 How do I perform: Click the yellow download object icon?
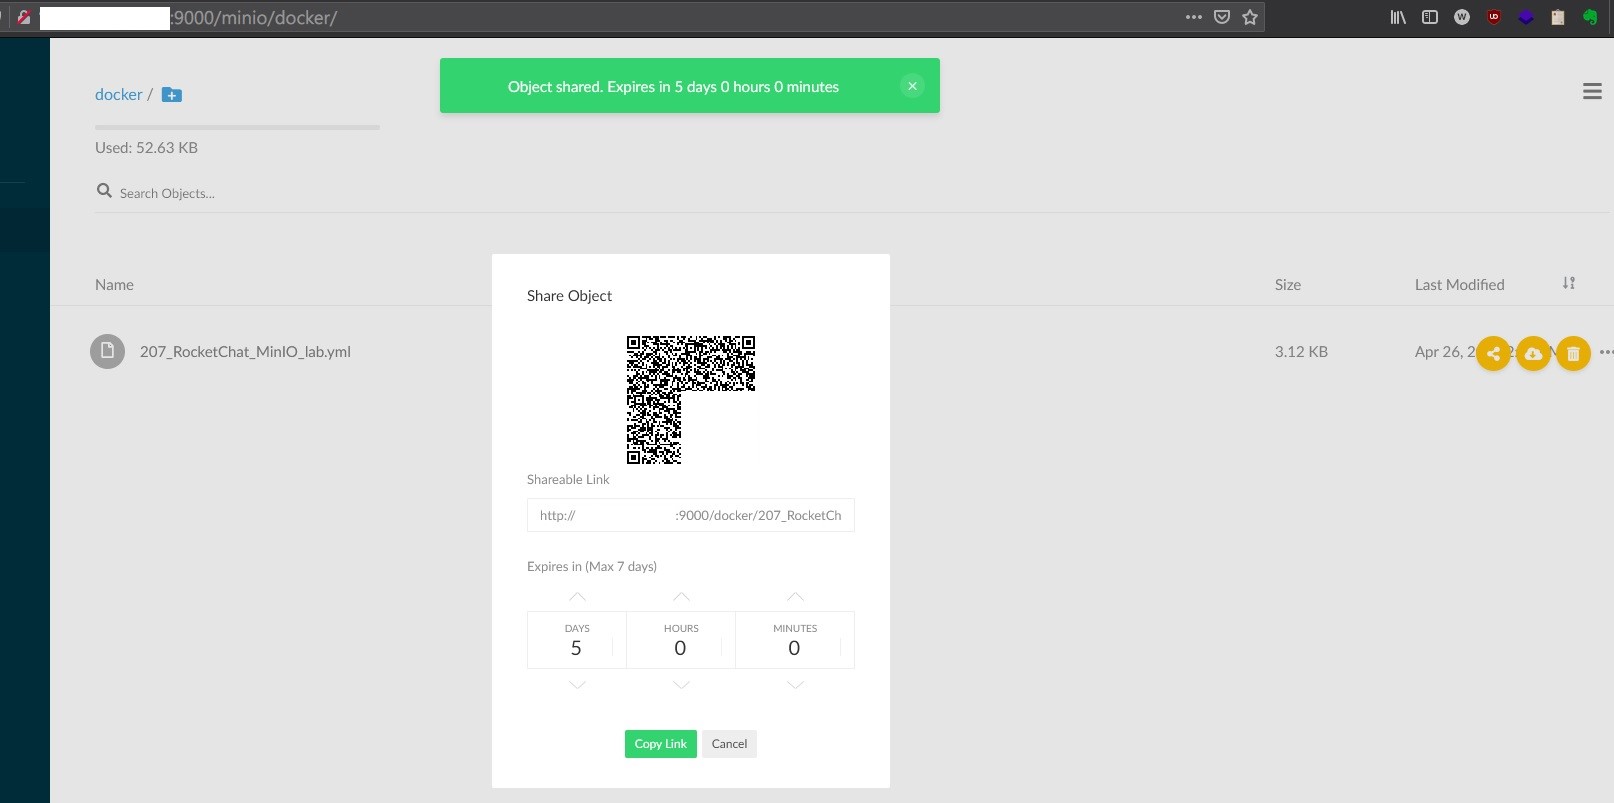(x=1533, y=353)
